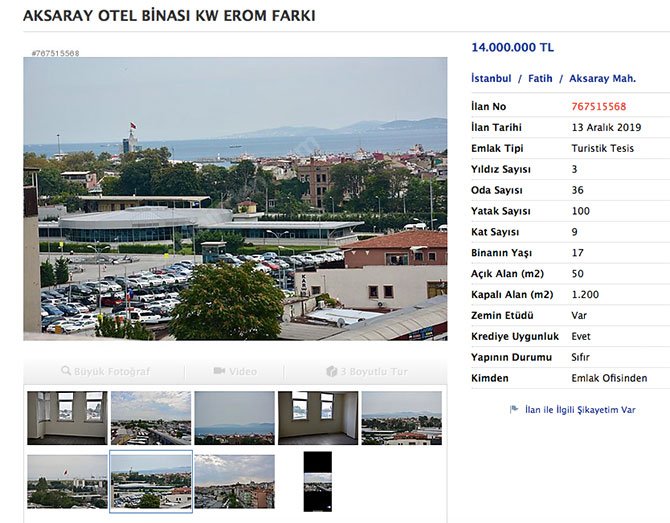
Task: Click the İlan ile İlgili Şikayetim Var link
Action: click(579, 409)
